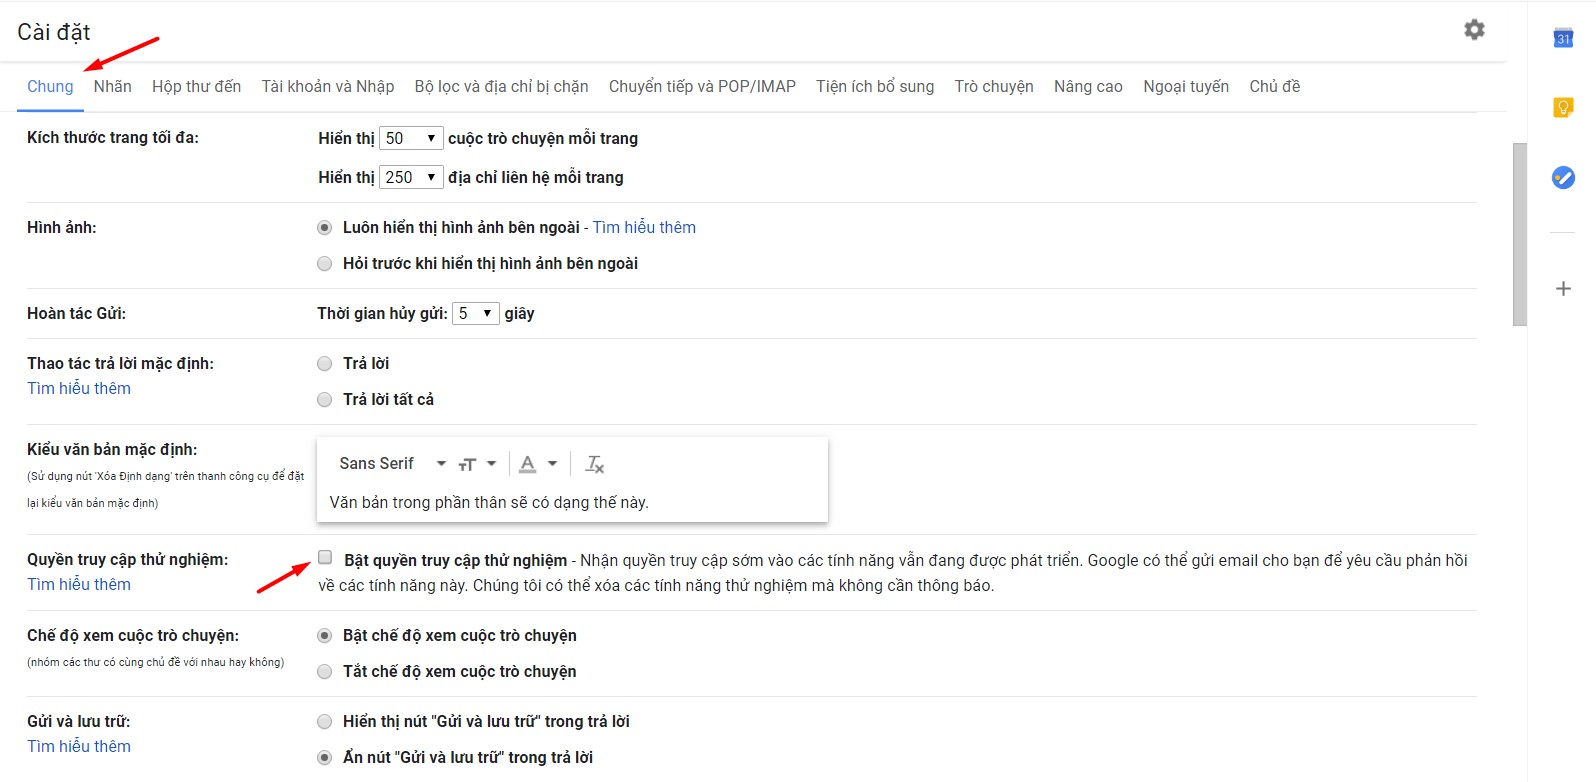The width and height of the screenshot is (1596, 782).
Task: Click the 'Cài đặt' page heading
Action: pyautogui.click(x=54, y=32)
